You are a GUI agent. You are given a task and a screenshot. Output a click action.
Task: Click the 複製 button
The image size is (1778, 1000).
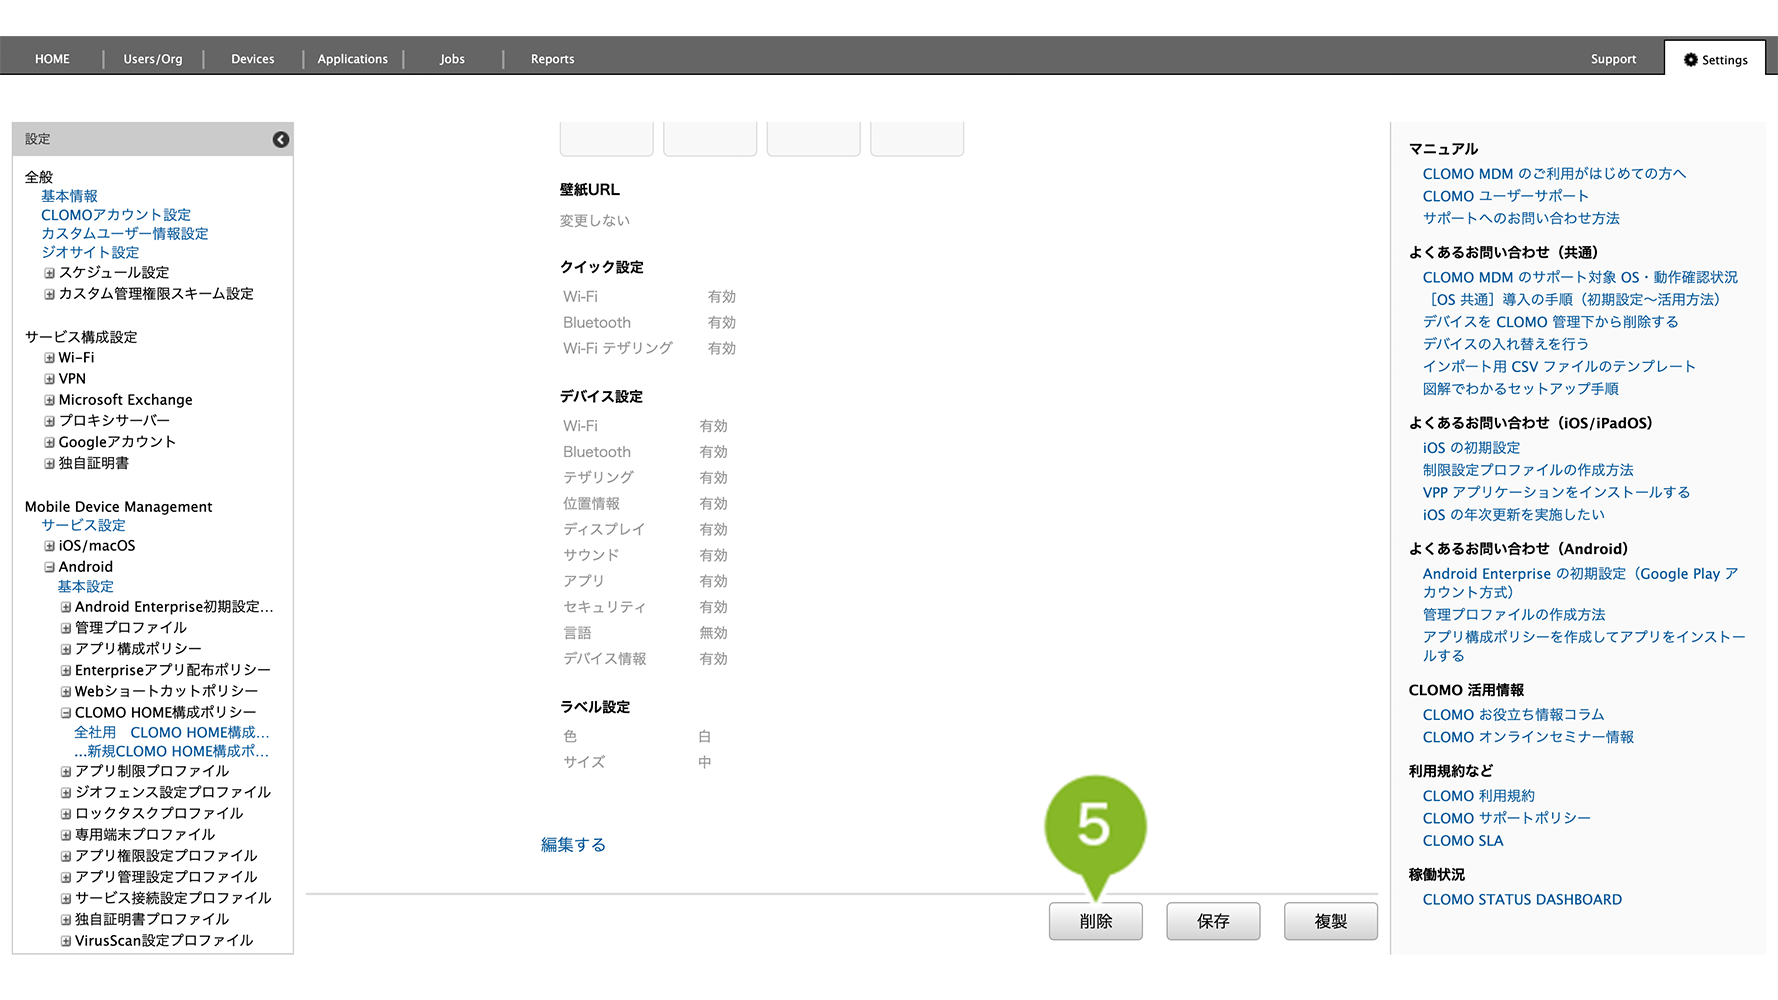point(1330,921)
